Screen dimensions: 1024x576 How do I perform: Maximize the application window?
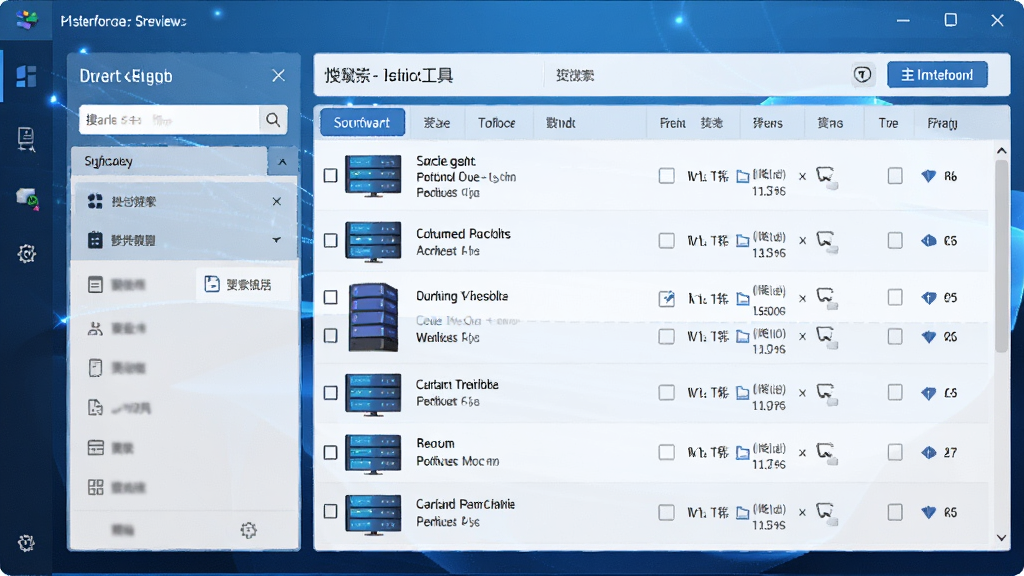coord(951,20)
